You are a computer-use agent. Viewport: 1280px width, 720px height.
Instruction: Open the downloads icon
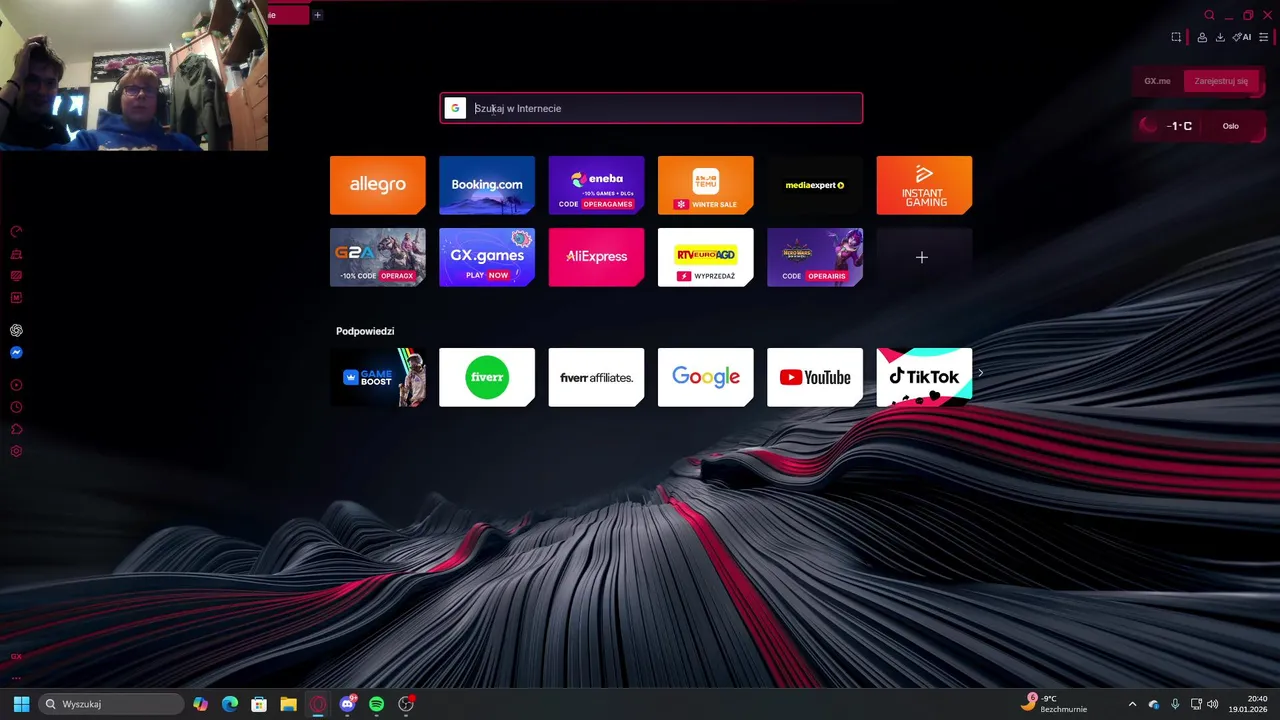point(1220,37)
